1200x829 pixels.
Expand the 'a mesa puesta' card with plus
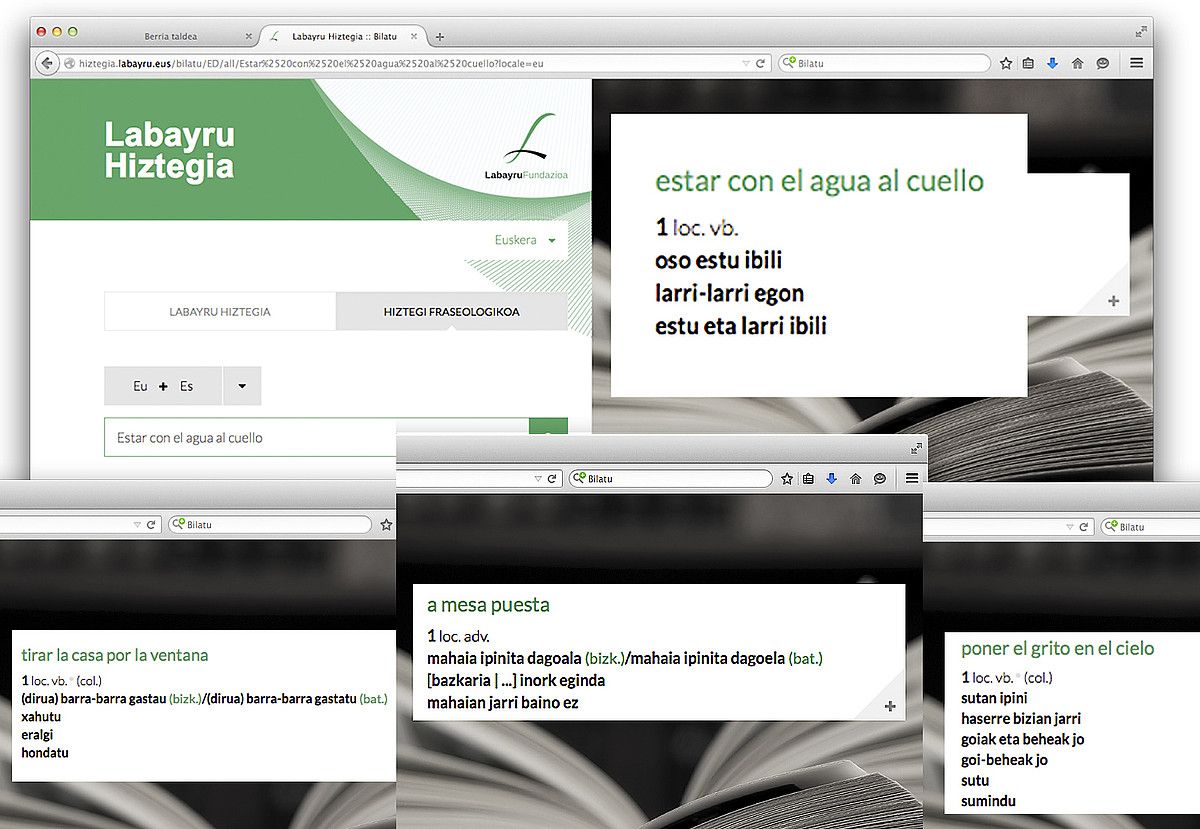pyautogui.click(x=890, y=707)
